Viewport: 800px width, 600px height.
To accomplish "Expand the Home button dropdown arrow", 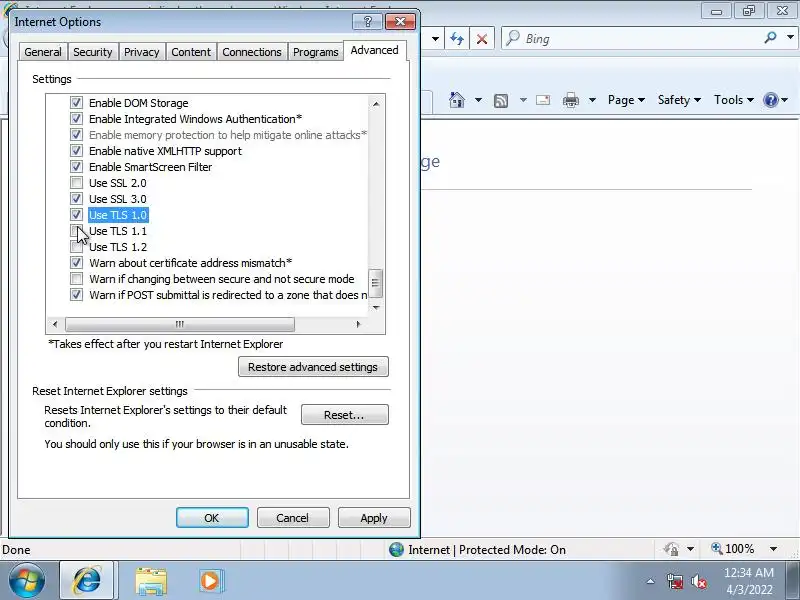I will 478,100.
